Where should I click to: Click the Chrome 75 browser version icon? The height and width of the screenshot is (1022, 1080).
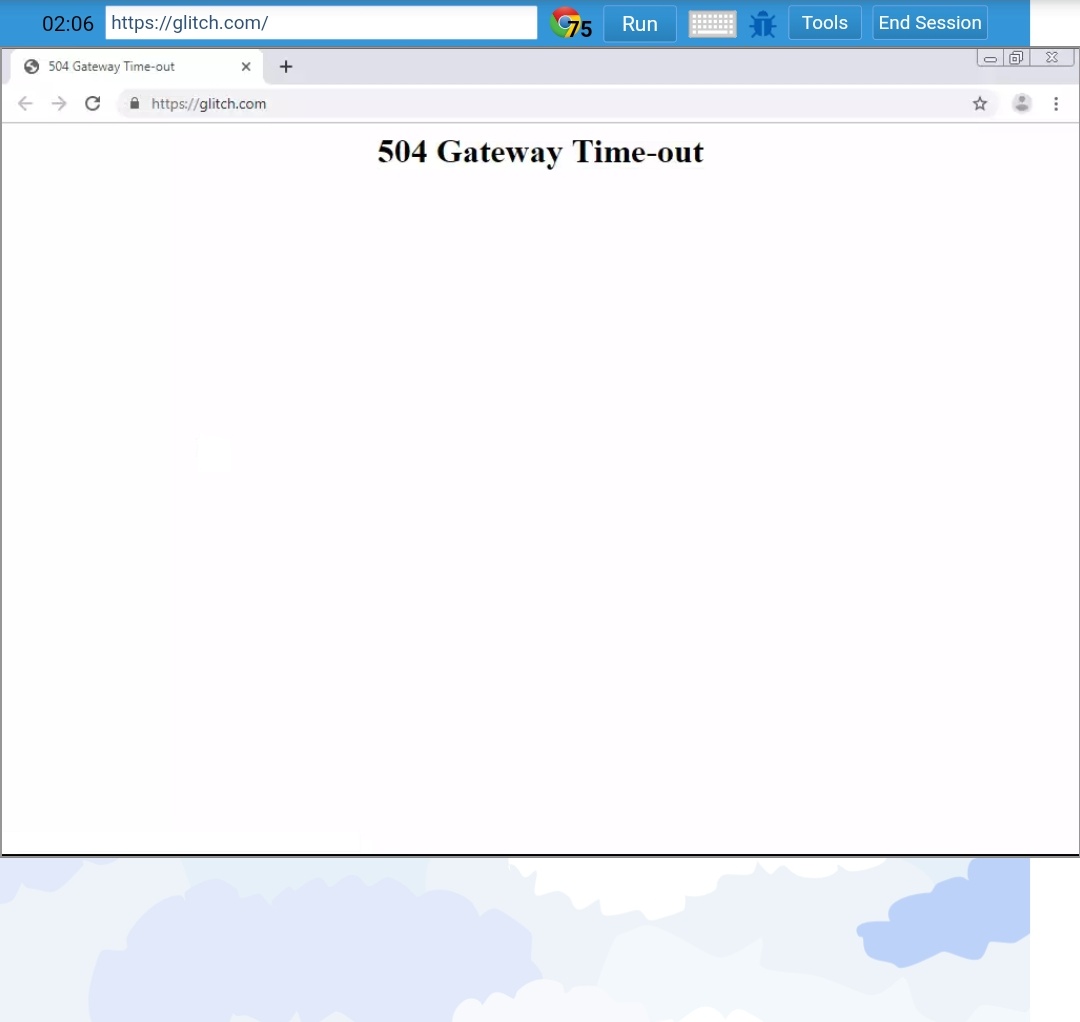pos(571,23)
